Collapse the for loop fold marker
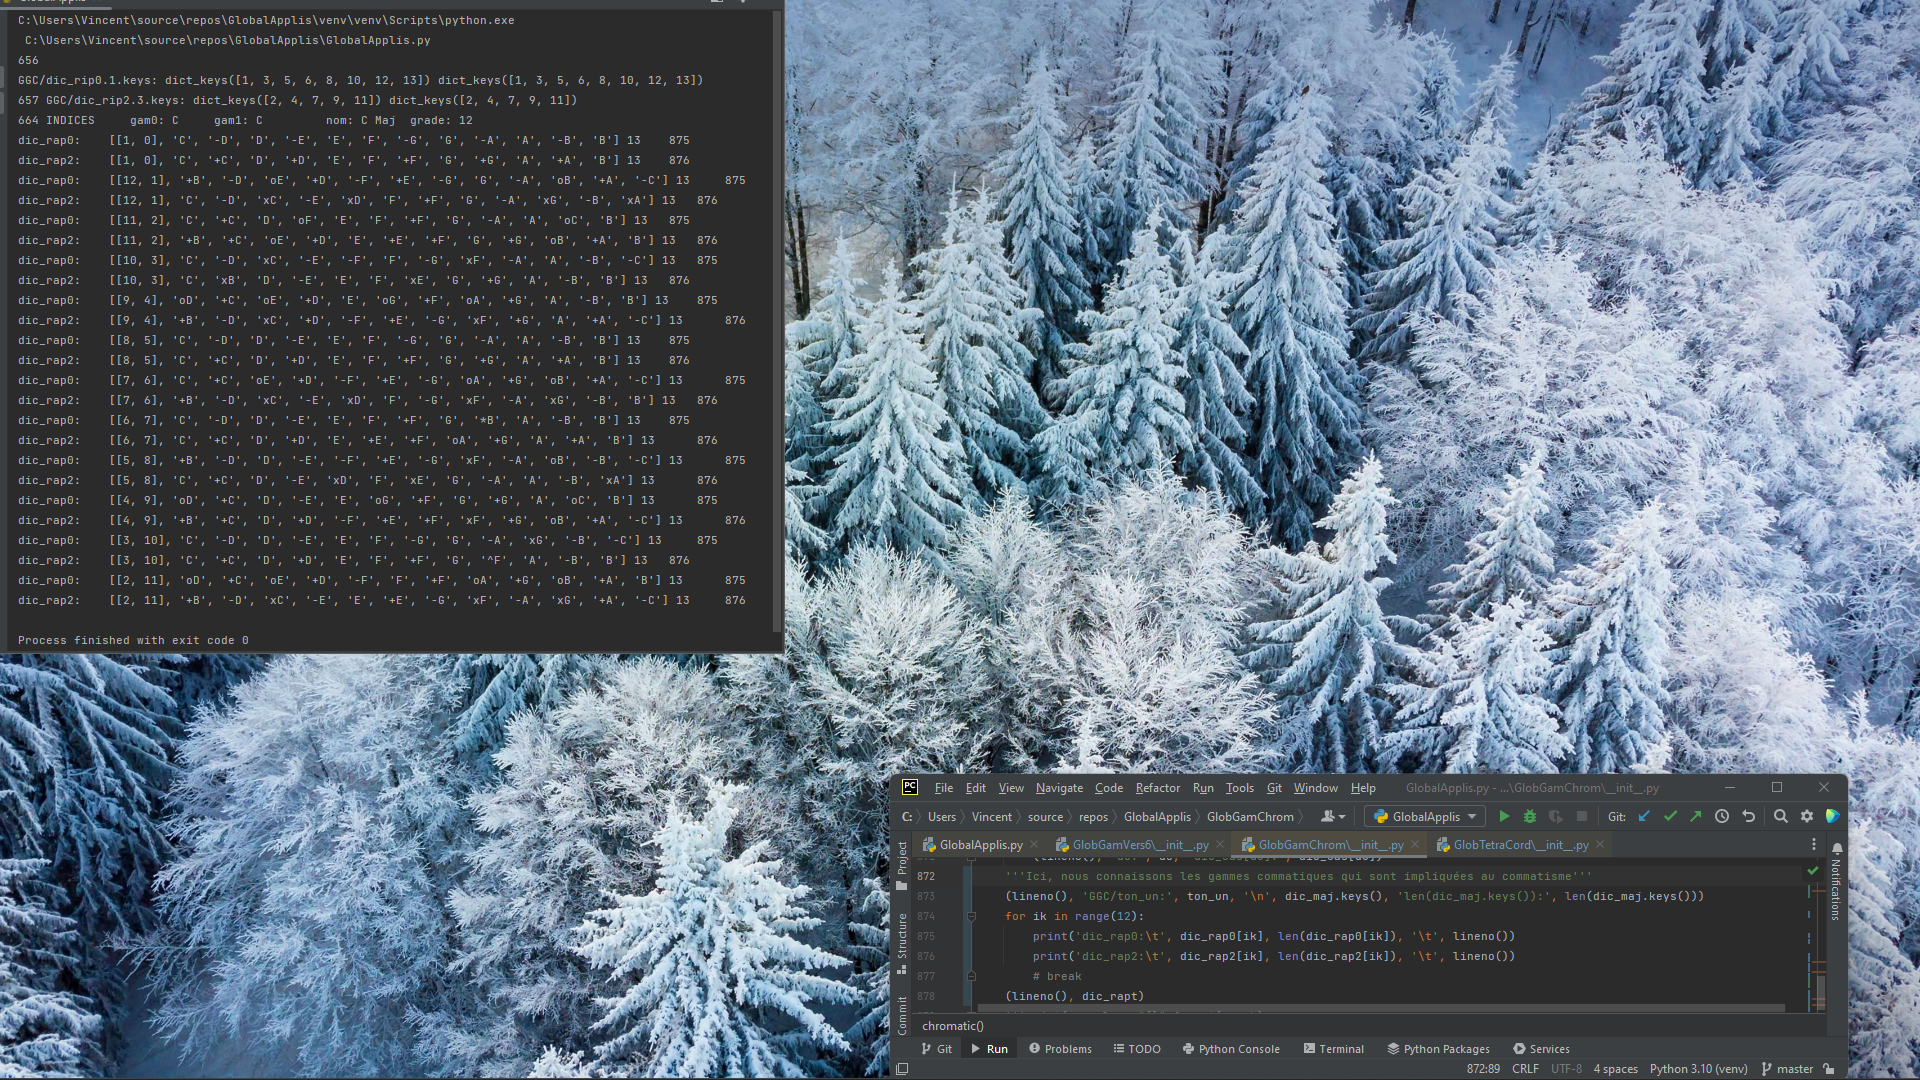 click(971, 916)
